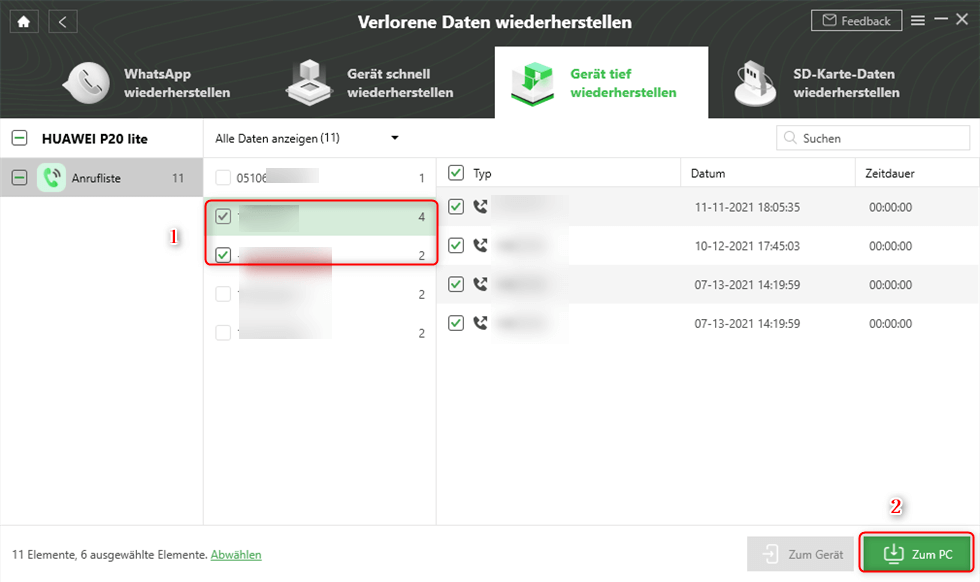The image size is (980, 582).
Task: Open the hamburger menu icon
Action: click(x=918, y=20)
